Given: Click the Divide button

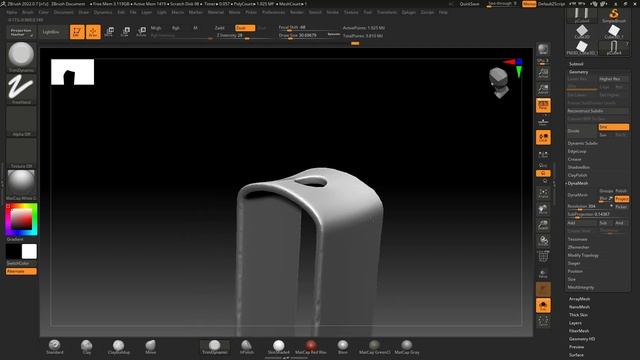Looking at the screenshot, I should pos(582,131).
